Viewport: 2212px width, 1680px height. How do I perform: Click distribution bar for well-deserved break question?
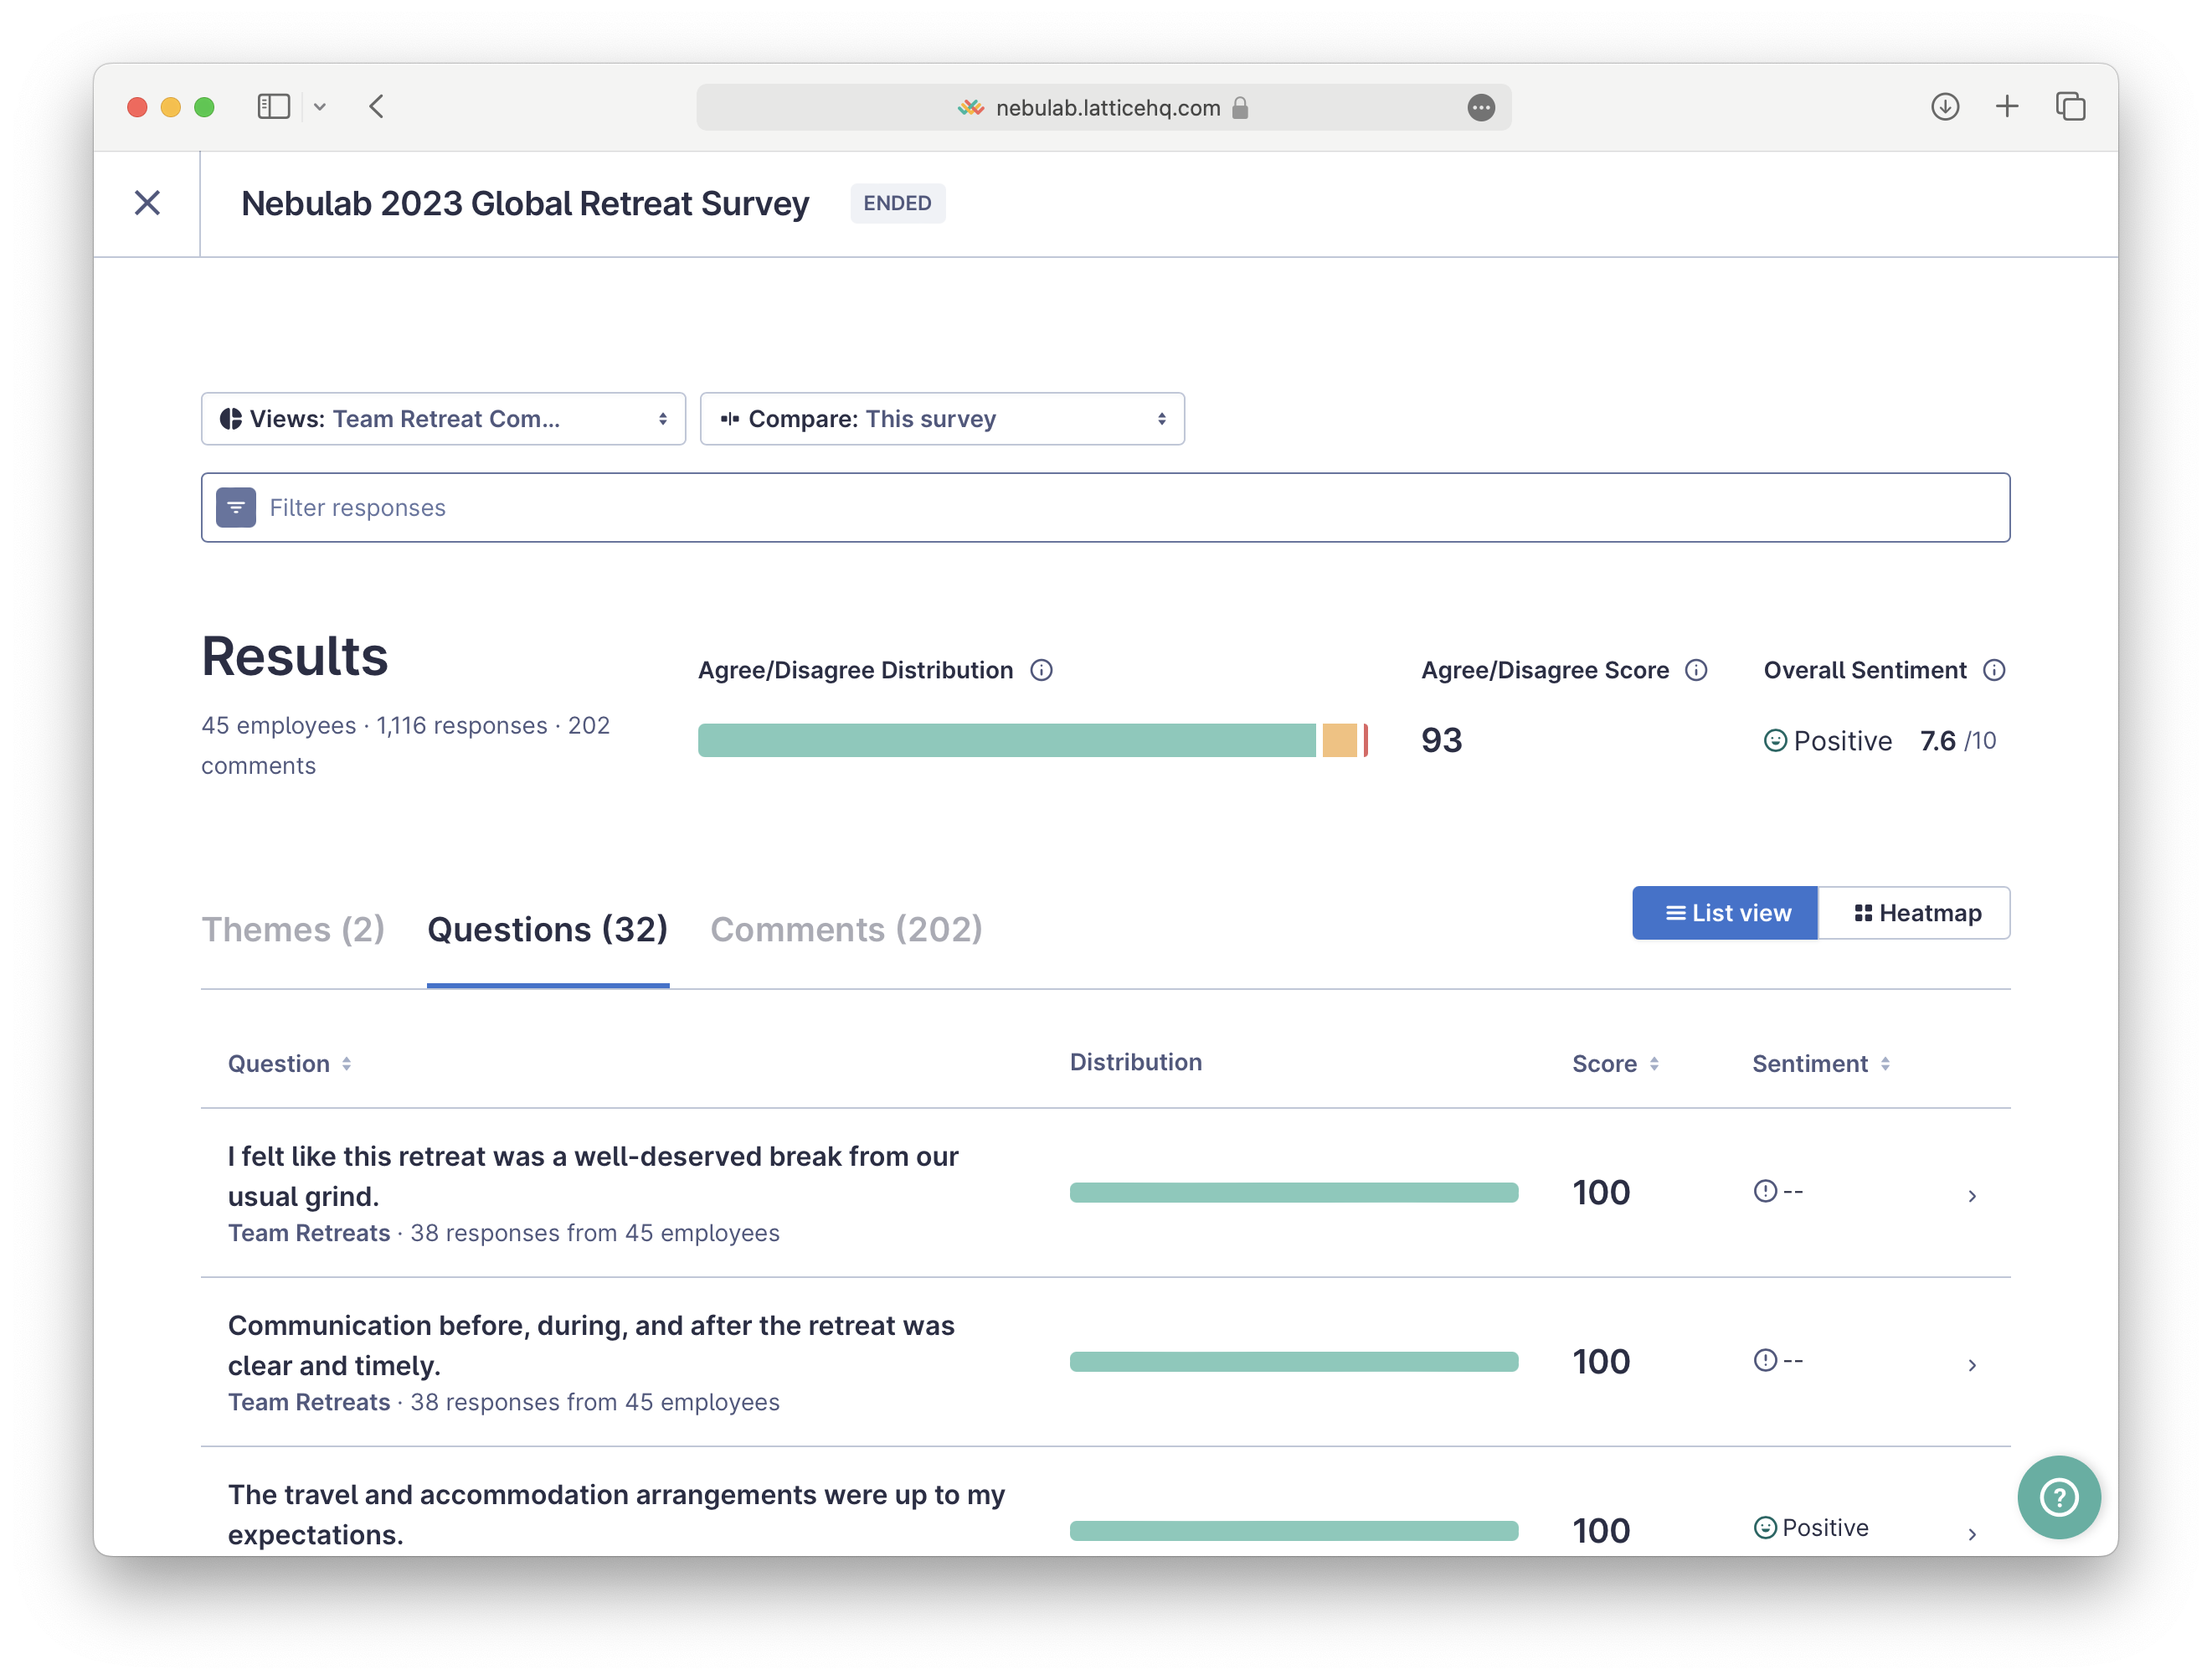[x=1294, y=1192]
